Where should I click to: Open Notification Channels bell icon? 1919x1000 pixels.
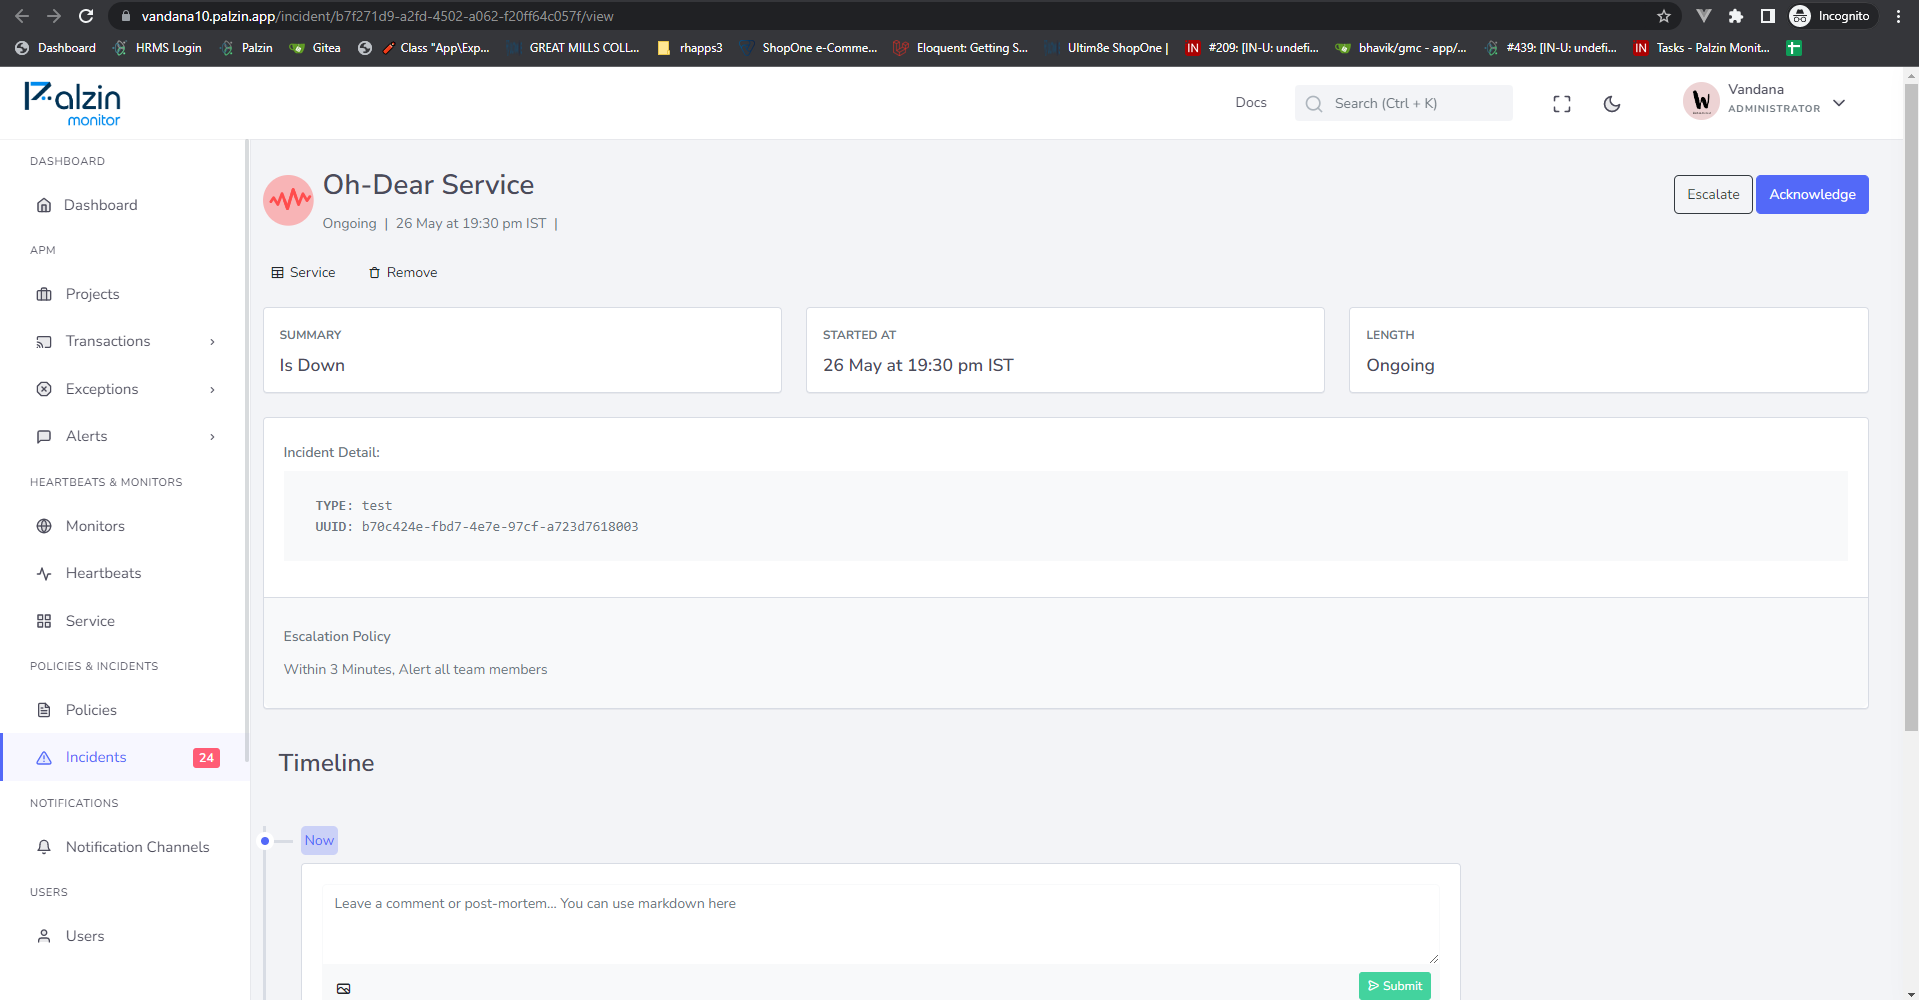pos(44,847)
